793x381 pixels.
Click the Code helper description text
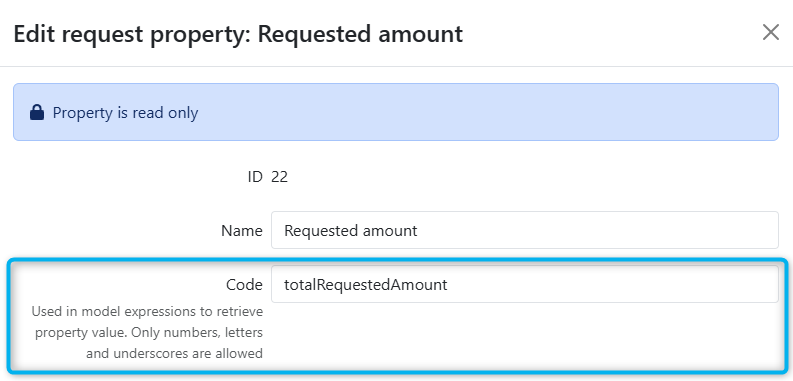tap(147, 332)
